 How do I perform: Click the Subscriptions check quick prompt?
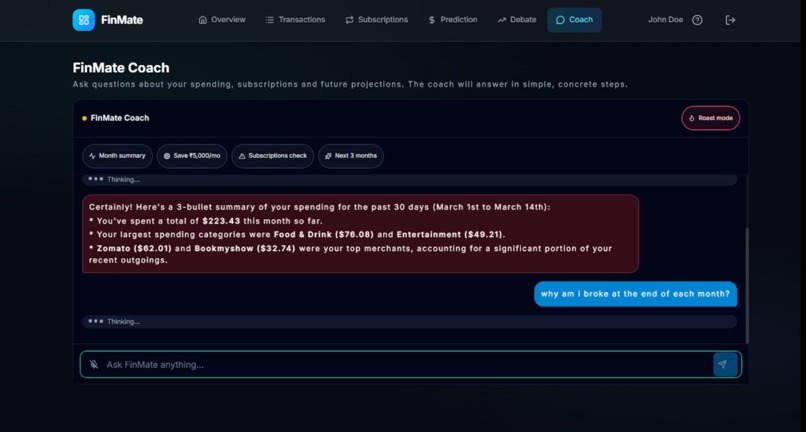[272, 156]
